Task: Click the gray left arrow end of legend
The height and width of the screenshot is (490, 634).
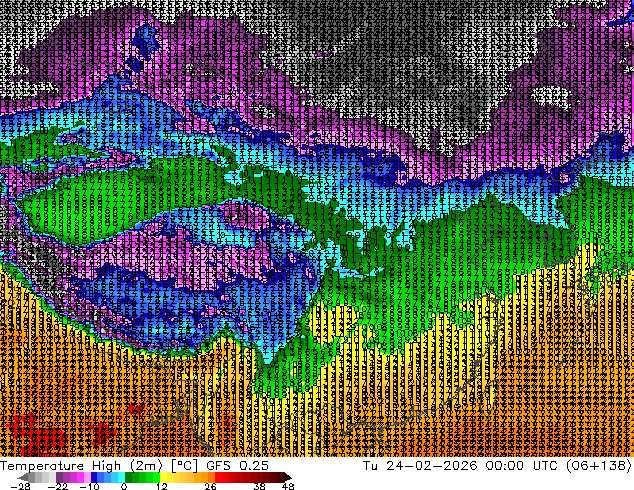Action: (22, 477)
